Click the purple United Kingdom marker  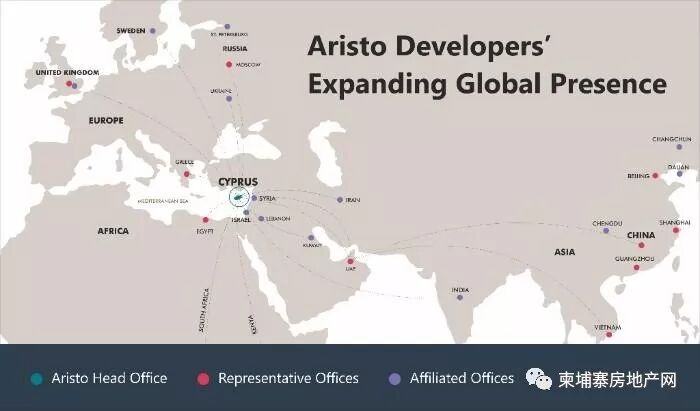[75, 86]
